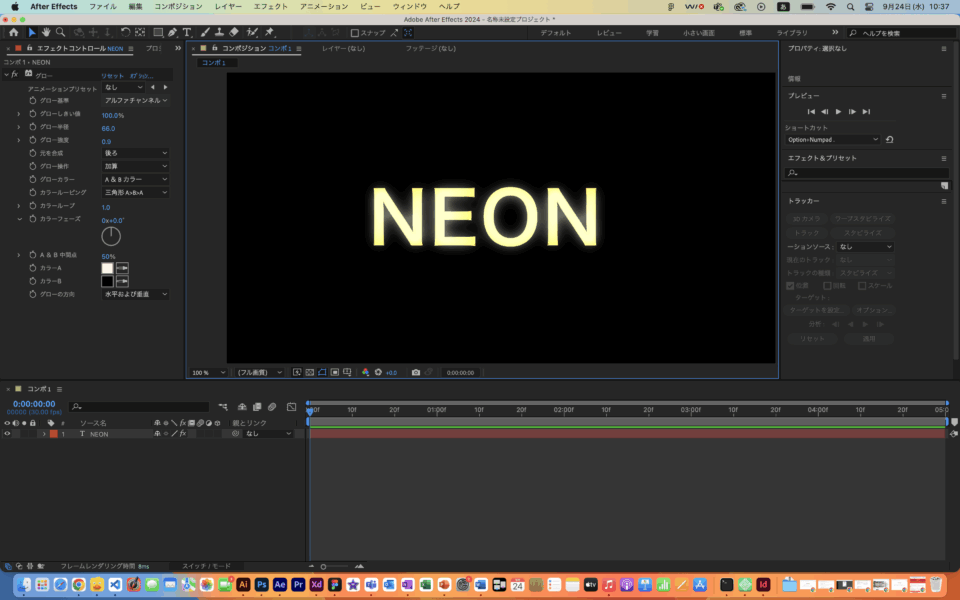The image size is (960, 600).
Task: Click the snapshot camera icon in the viewer
Action: click(x=416, y=372)
